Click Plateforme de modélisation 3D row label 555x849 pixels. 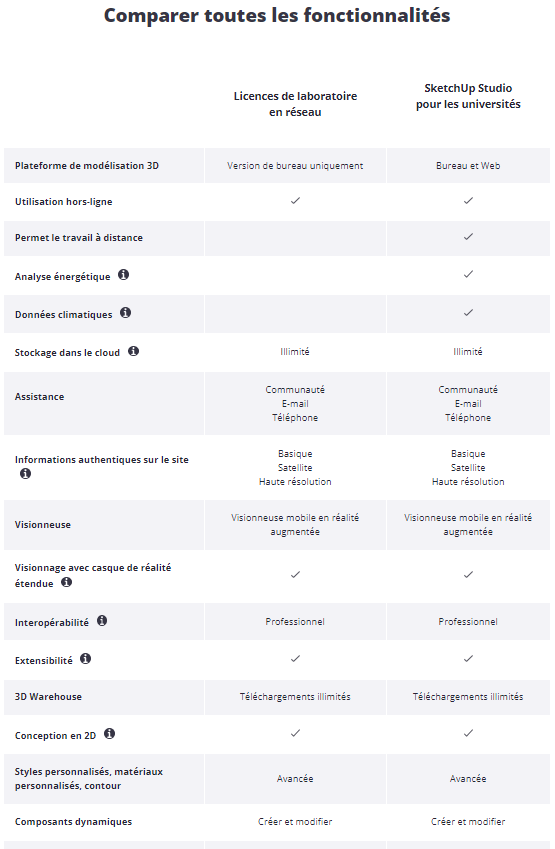pos(87,166)
